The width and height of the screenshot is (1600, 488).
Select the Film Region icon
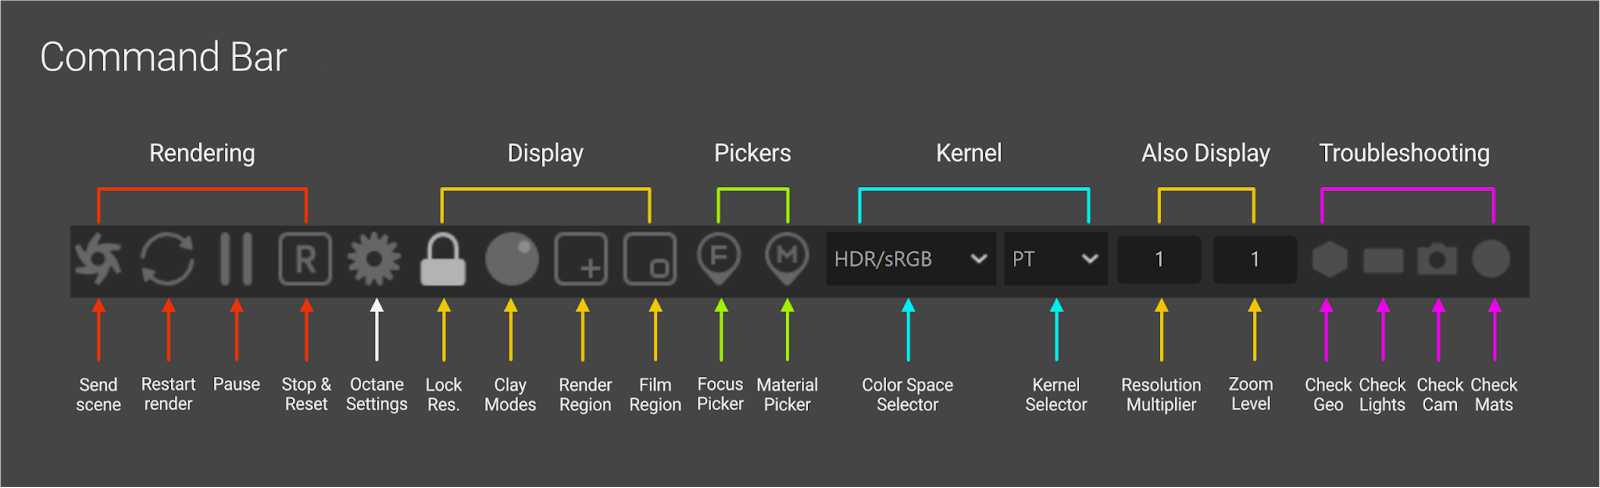650,259
